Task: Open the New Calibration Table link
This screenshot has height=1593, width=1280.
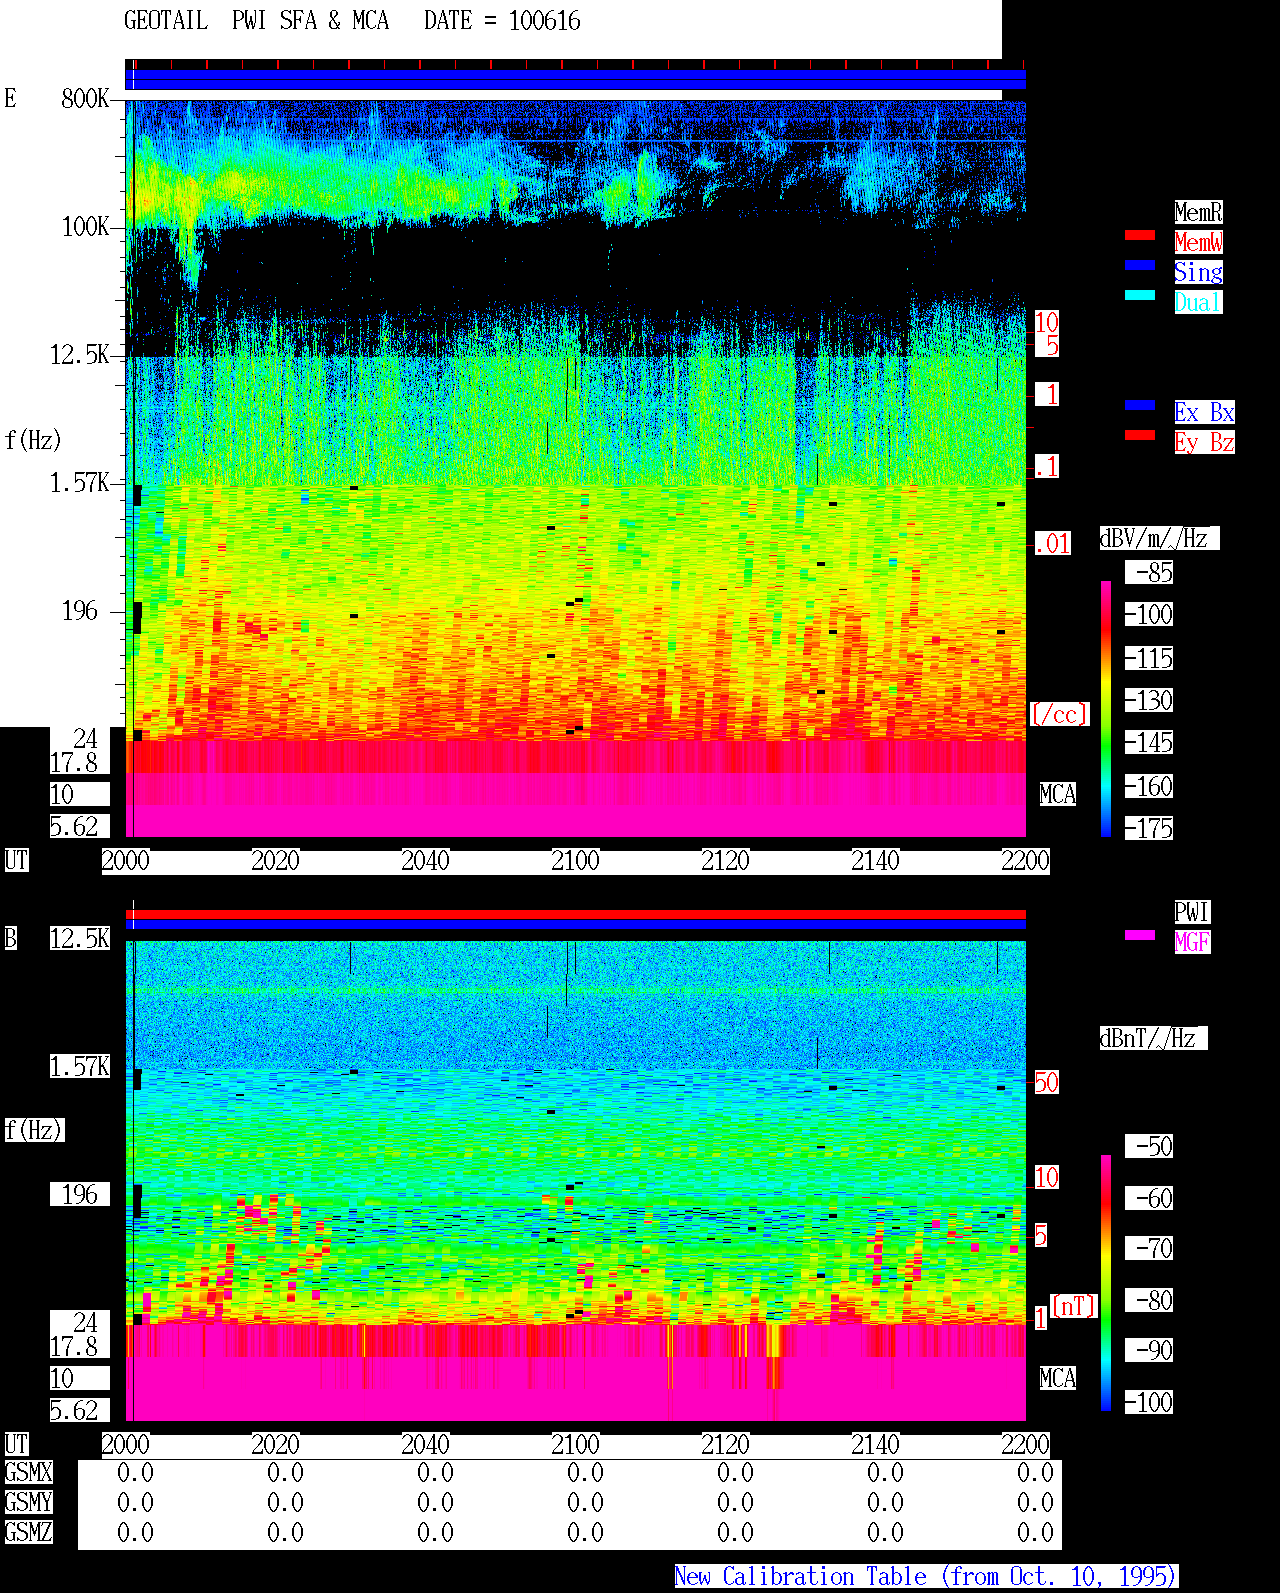Action: 926,1576
